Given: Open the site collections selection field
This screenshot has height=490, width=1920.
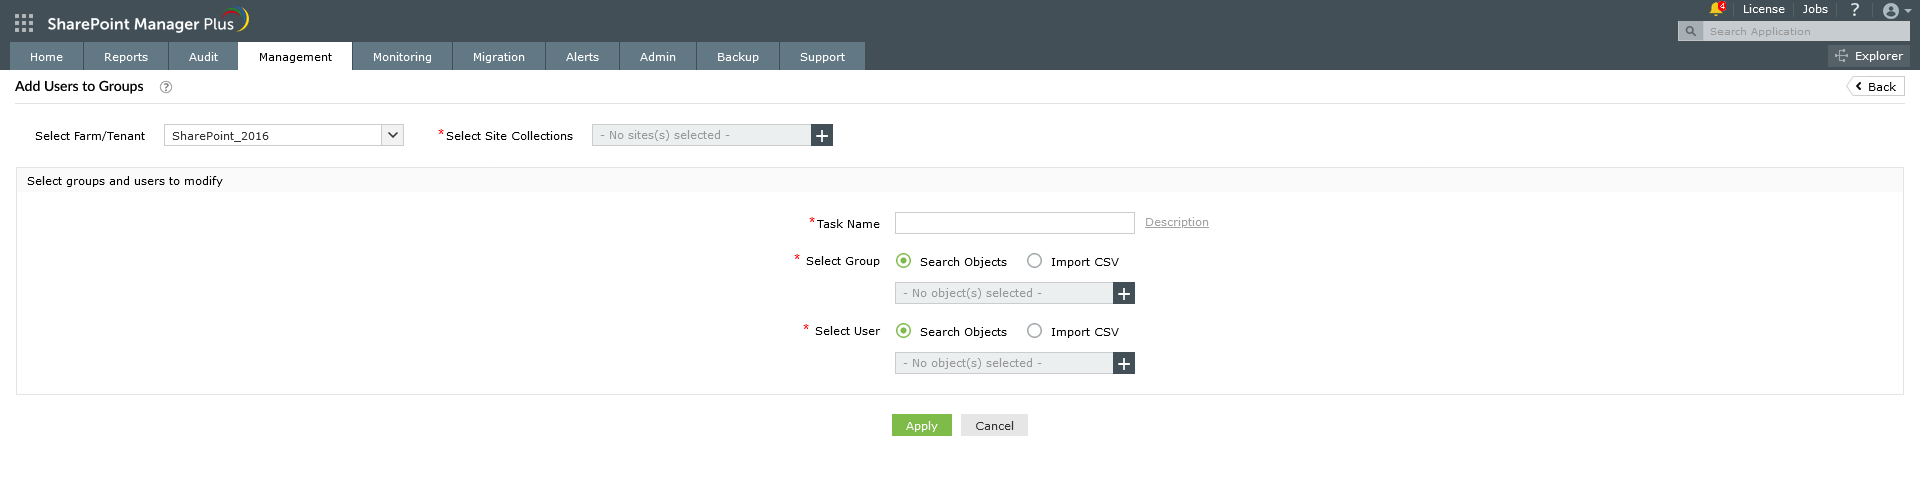Looking at the screenshot, I should coord(701,135).
